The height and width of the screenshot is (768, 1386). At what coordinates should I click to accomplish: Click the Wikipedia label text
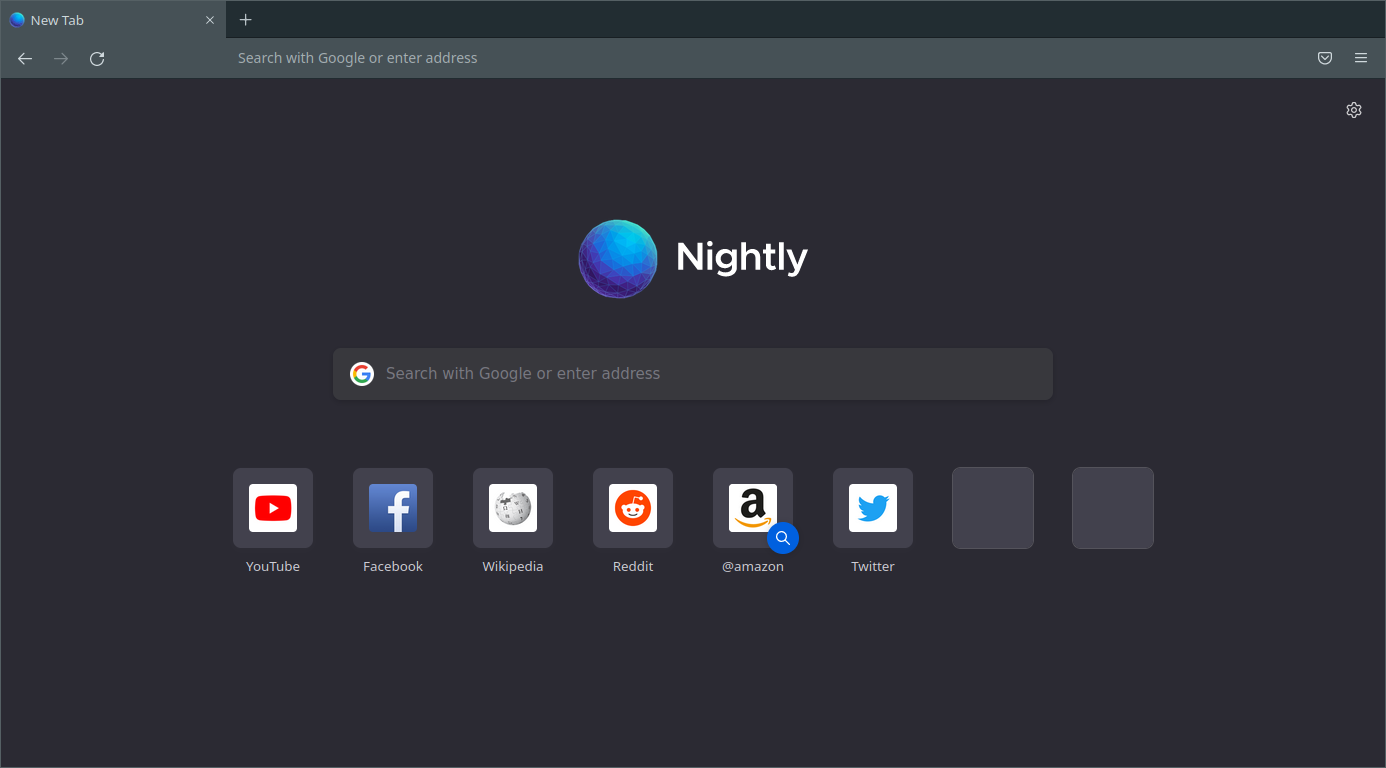tap(513, 566)
